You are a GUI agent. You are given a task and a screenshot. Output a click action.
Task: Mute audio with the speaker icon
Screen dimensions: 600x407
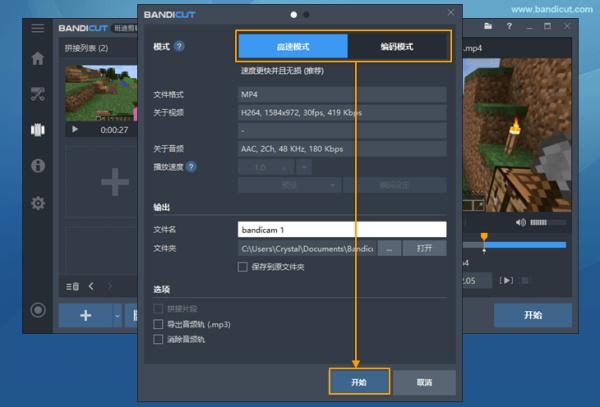click(x=520, y=222)
